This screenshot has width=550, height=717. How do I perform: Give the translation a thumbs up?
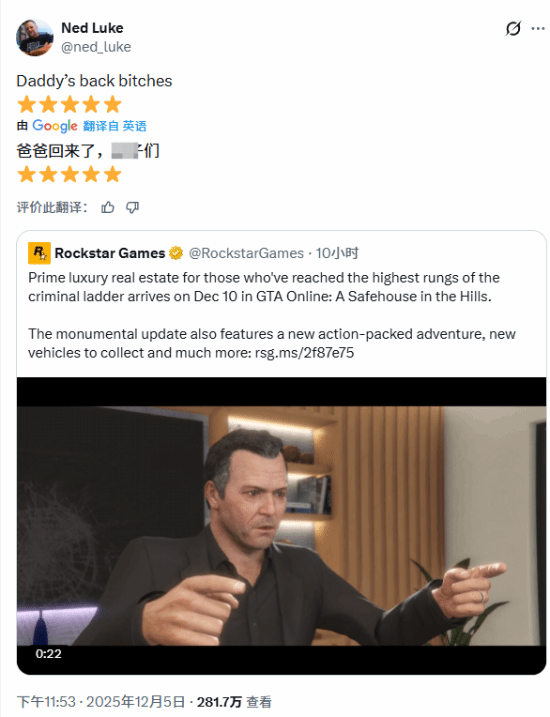tap(108, 208)
